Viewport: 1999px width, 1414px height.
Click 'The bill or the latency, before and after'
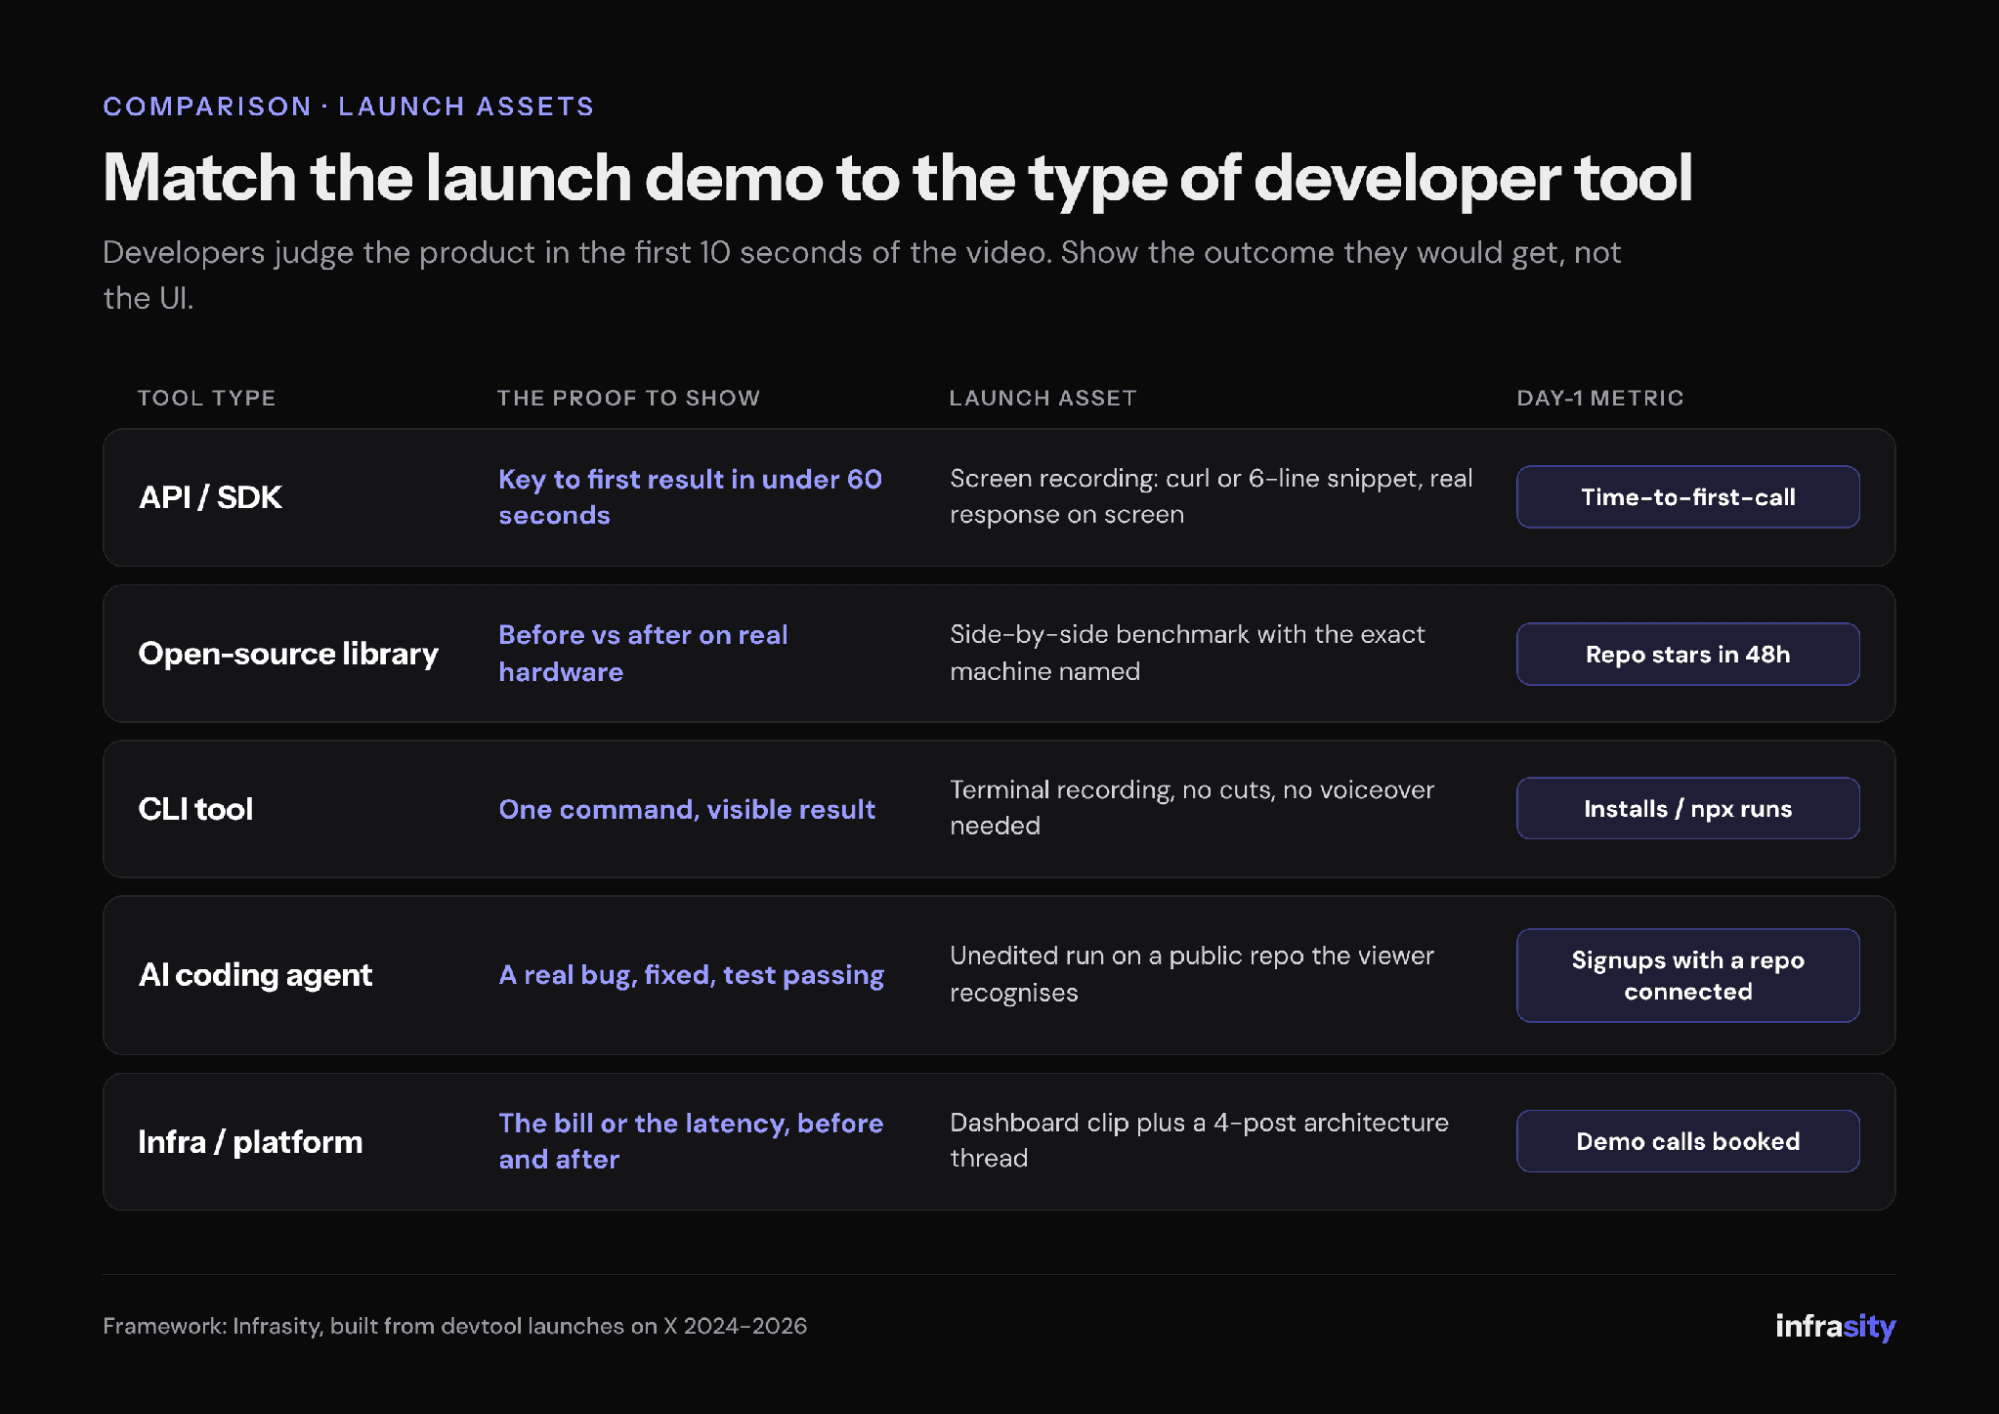point(691,1141)
